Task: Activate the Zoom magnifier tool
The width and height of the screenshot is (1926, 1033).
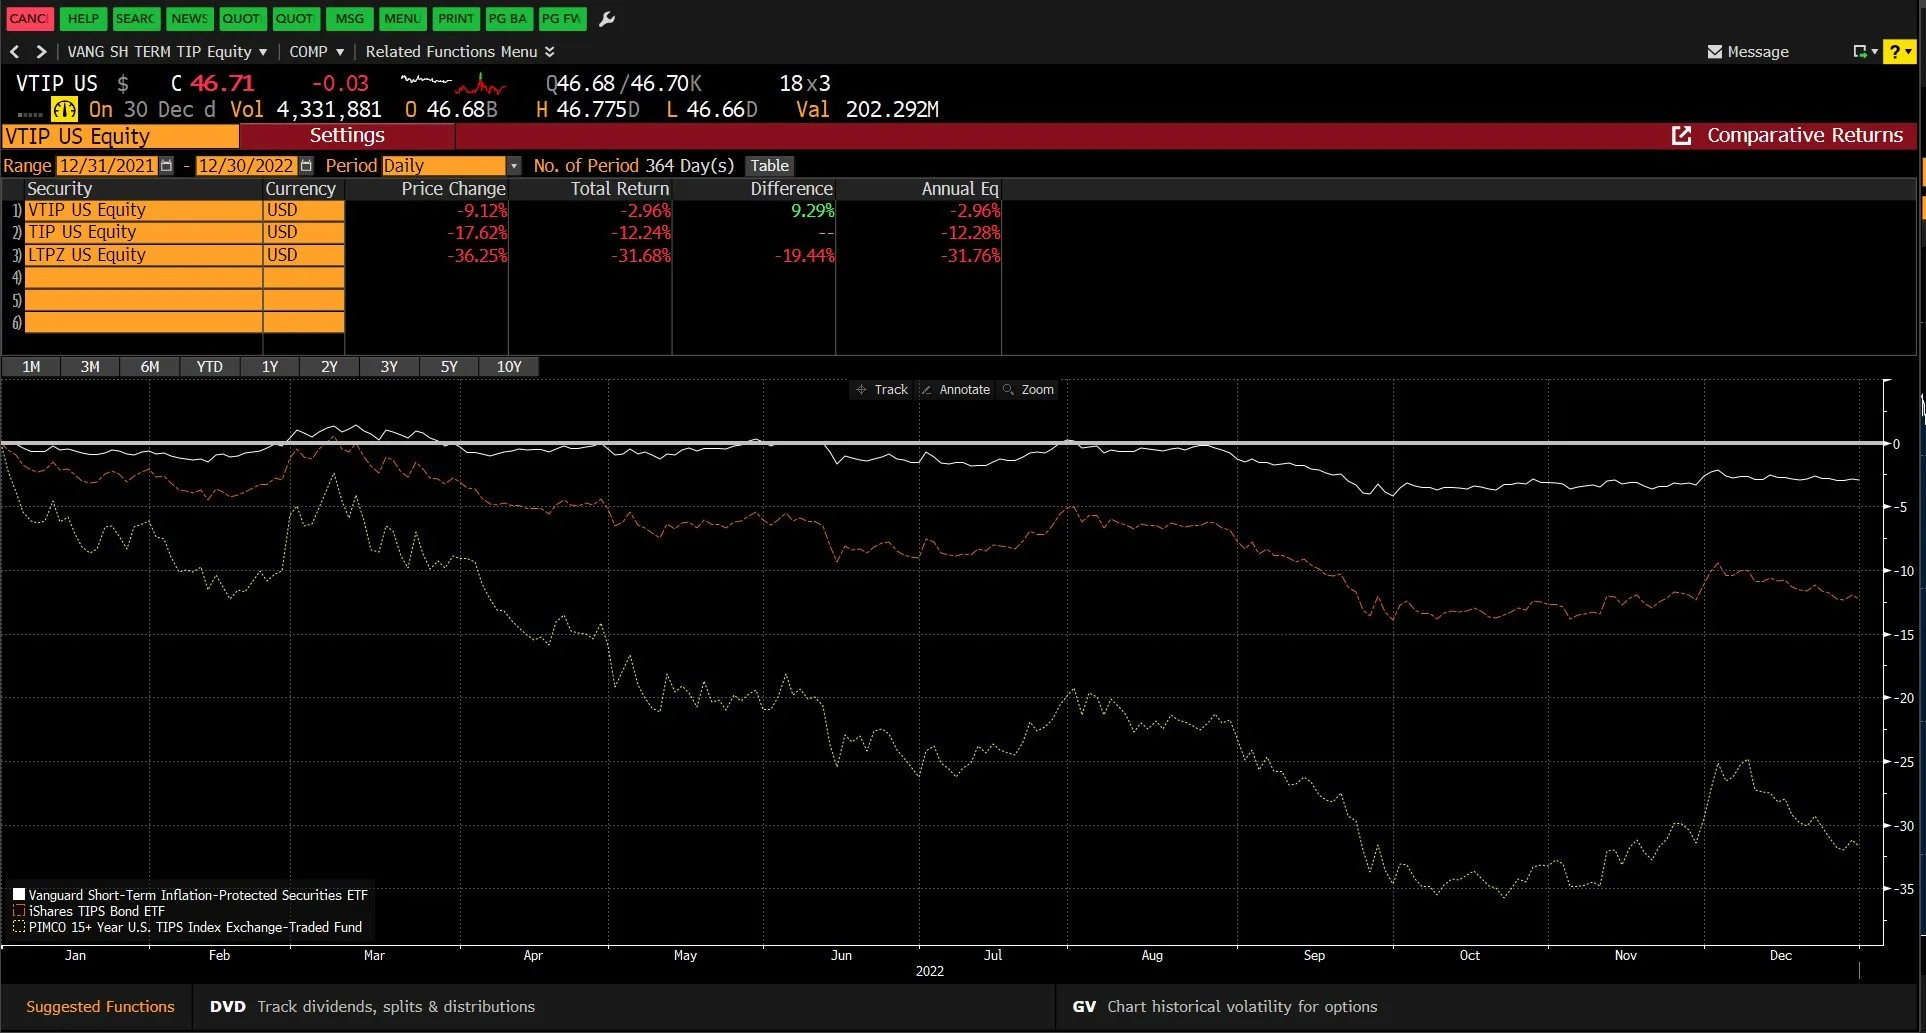Action: (x=1028, y=390)
